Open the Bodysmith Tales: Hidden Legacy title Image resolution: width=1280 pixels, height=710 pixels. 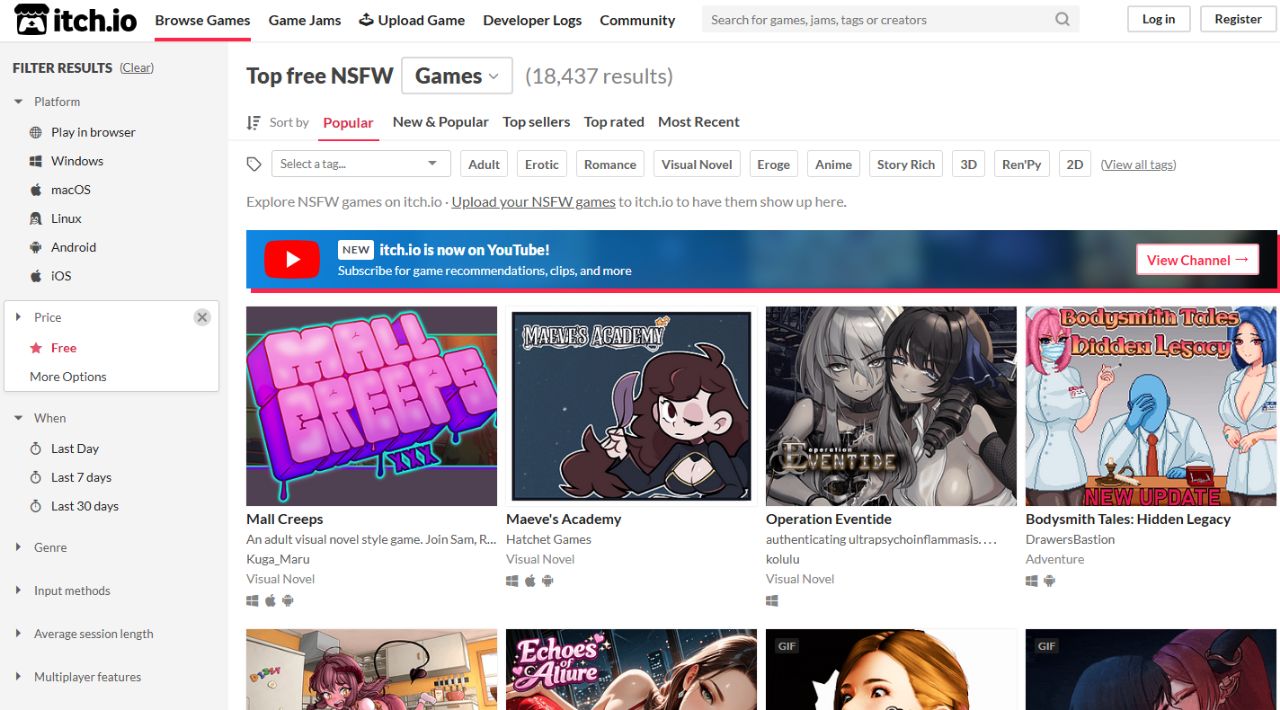point(1128,519)
